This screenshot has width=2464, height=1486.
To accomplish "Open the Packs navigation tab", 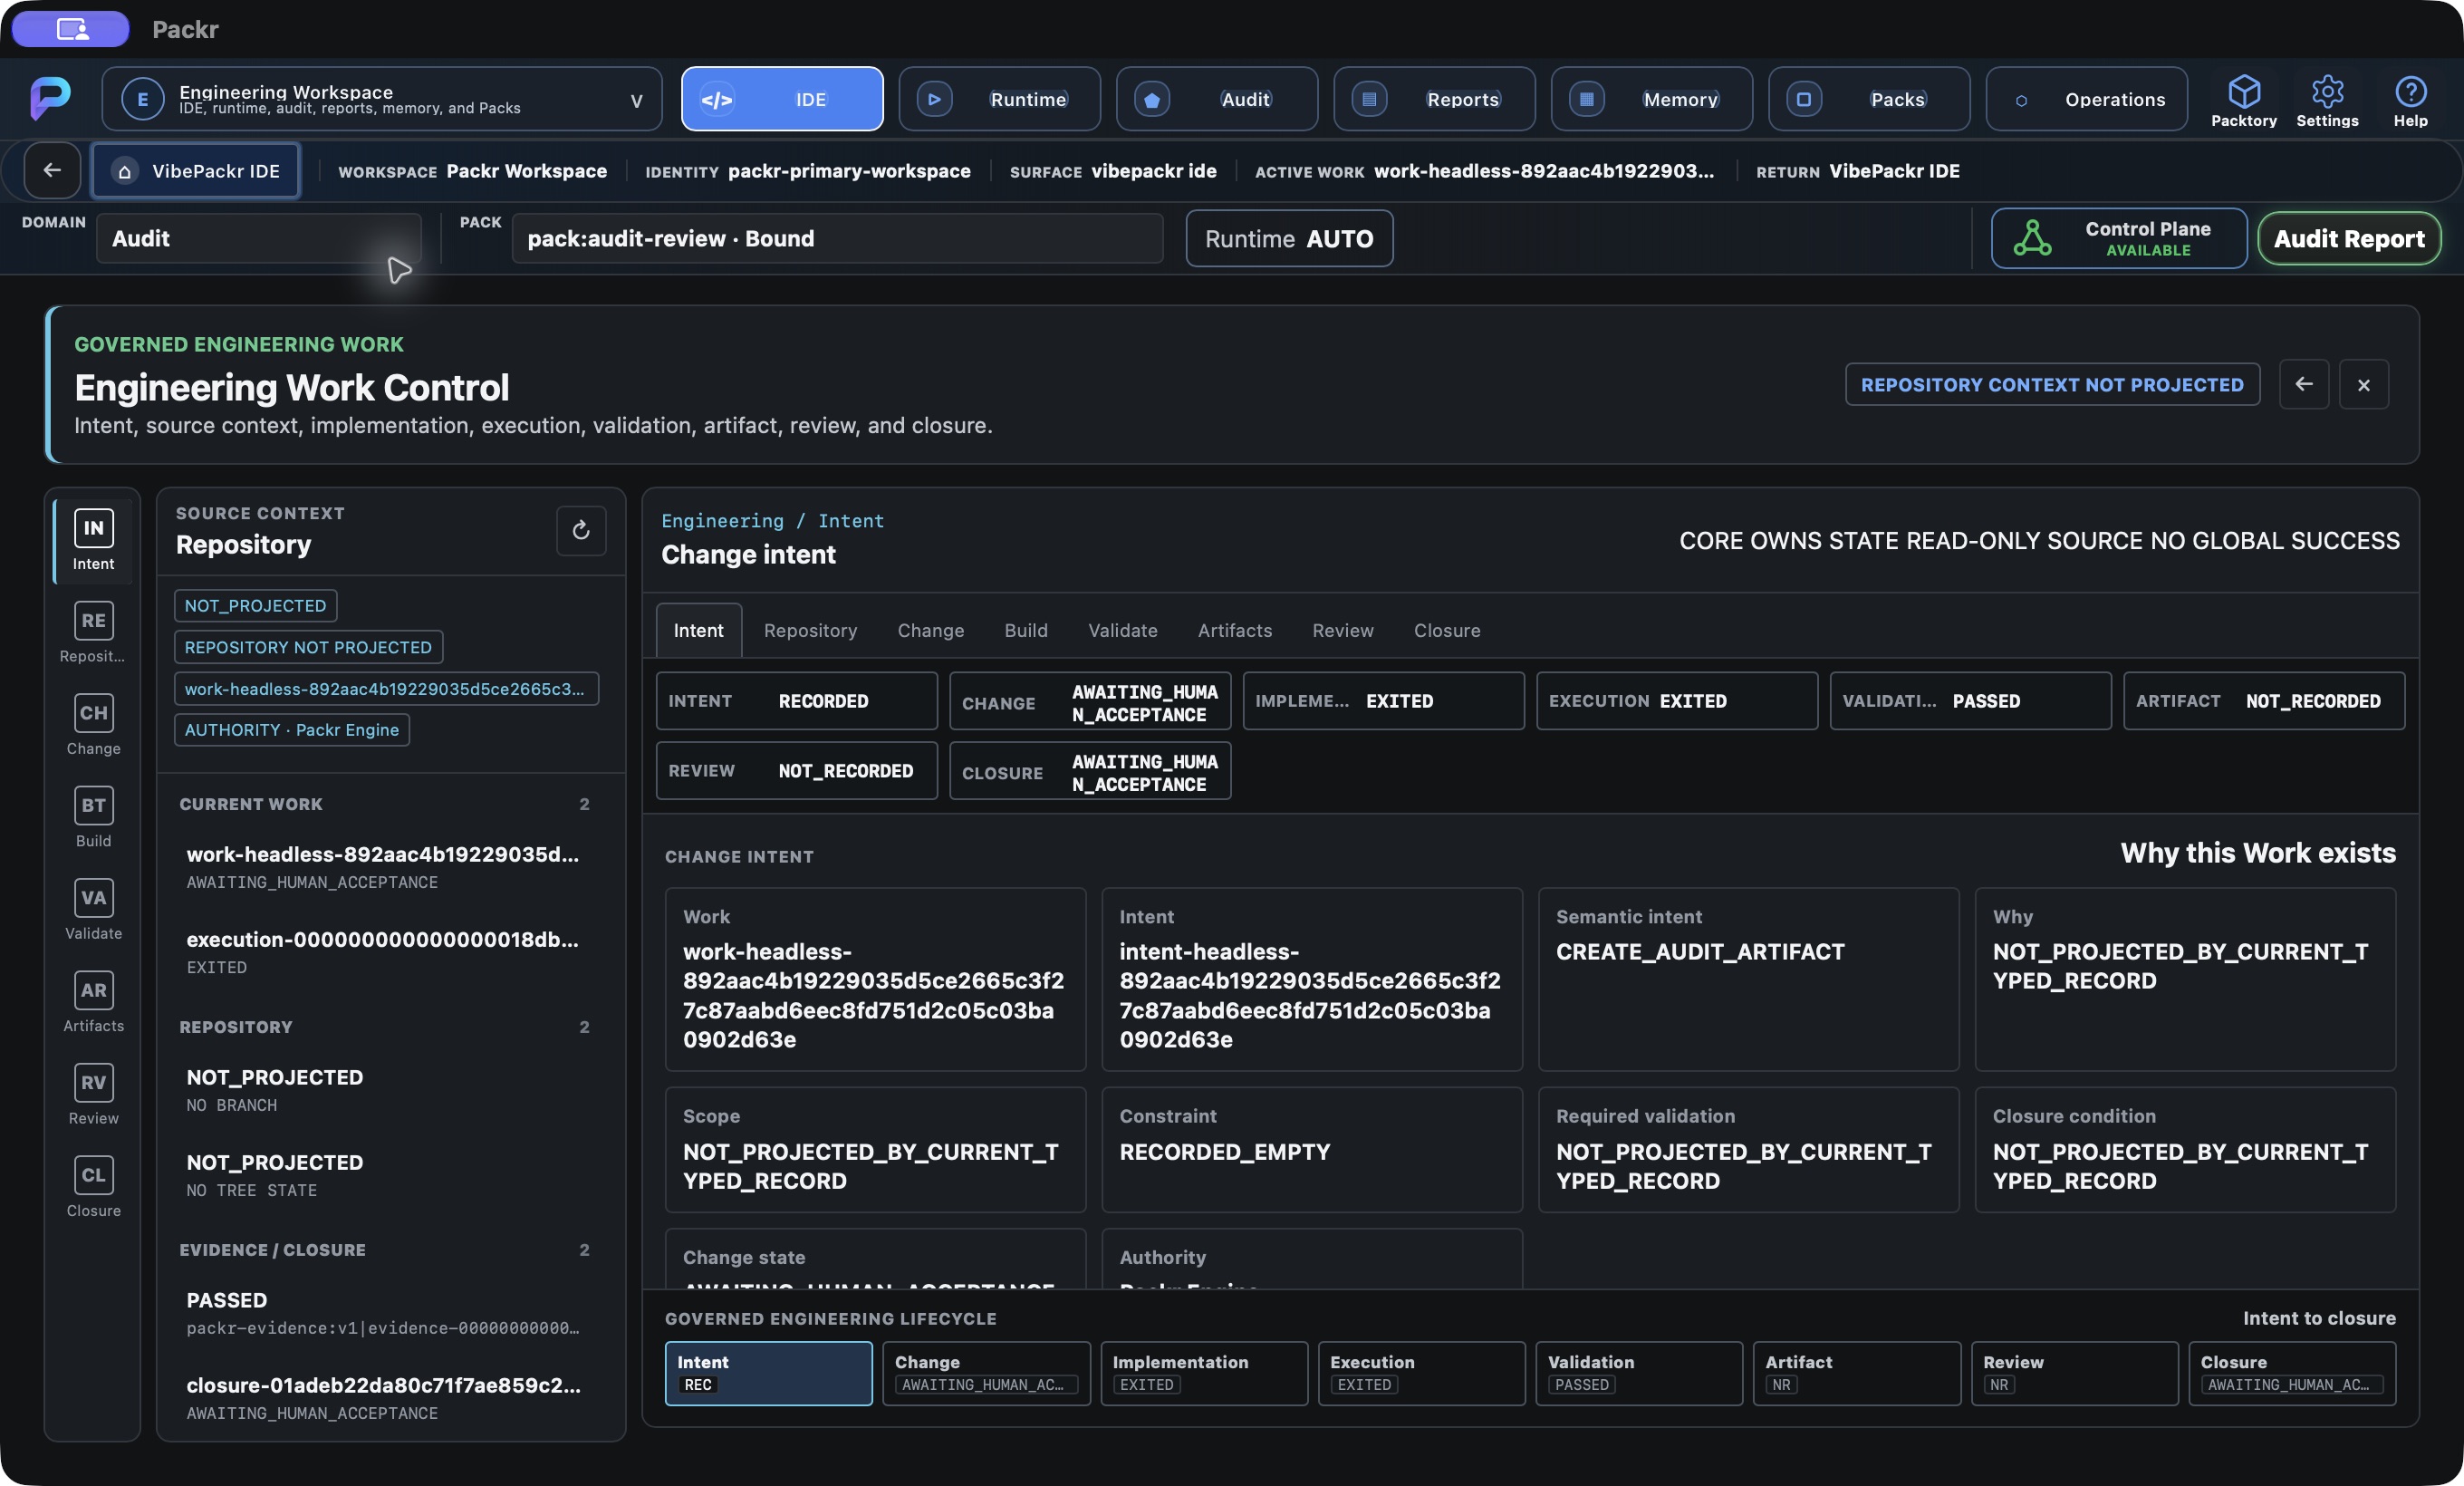I will point(1869,99).
